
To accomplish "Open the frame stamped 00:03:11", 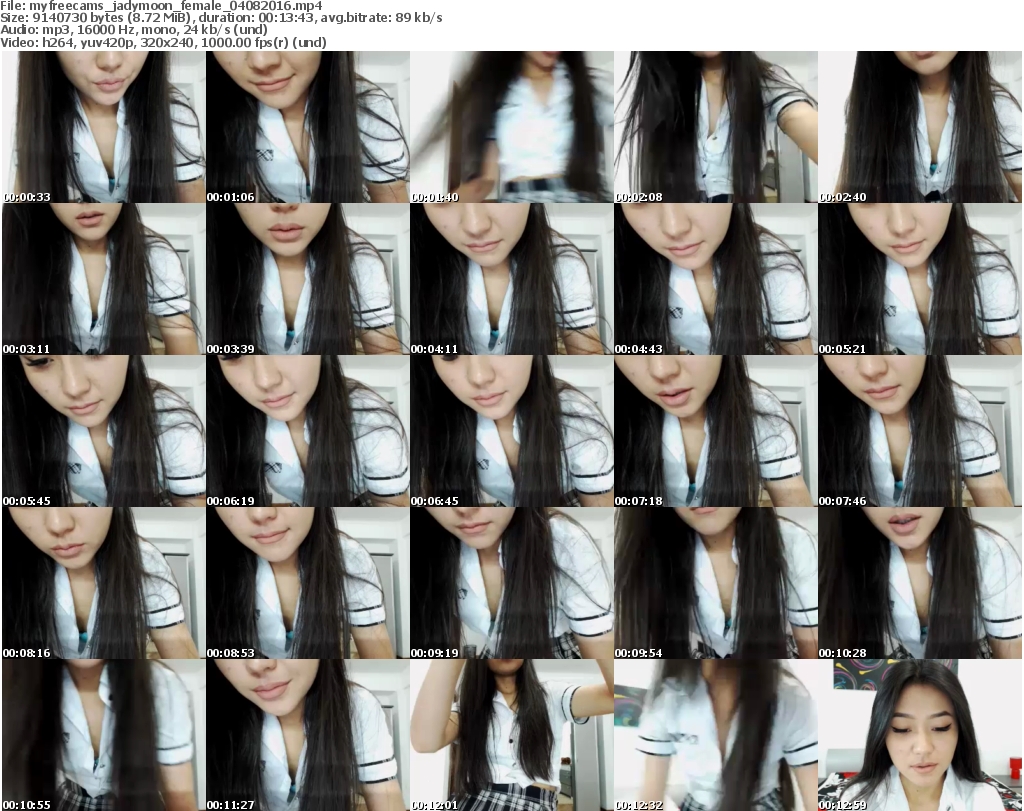I will coord(103,279).
